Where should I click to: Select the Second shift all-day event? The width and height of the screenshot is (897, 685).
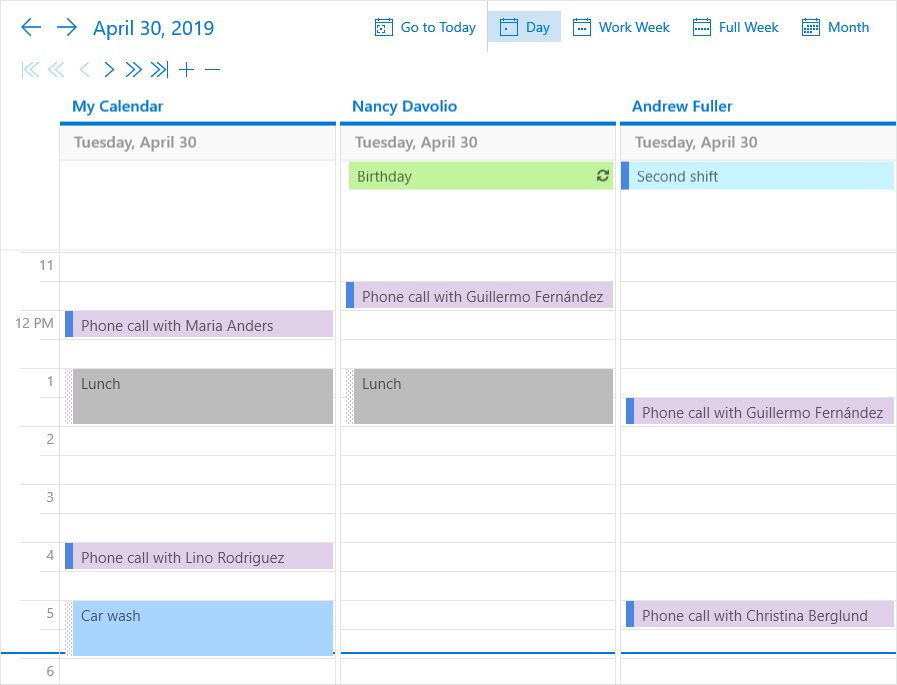(757, 176)
